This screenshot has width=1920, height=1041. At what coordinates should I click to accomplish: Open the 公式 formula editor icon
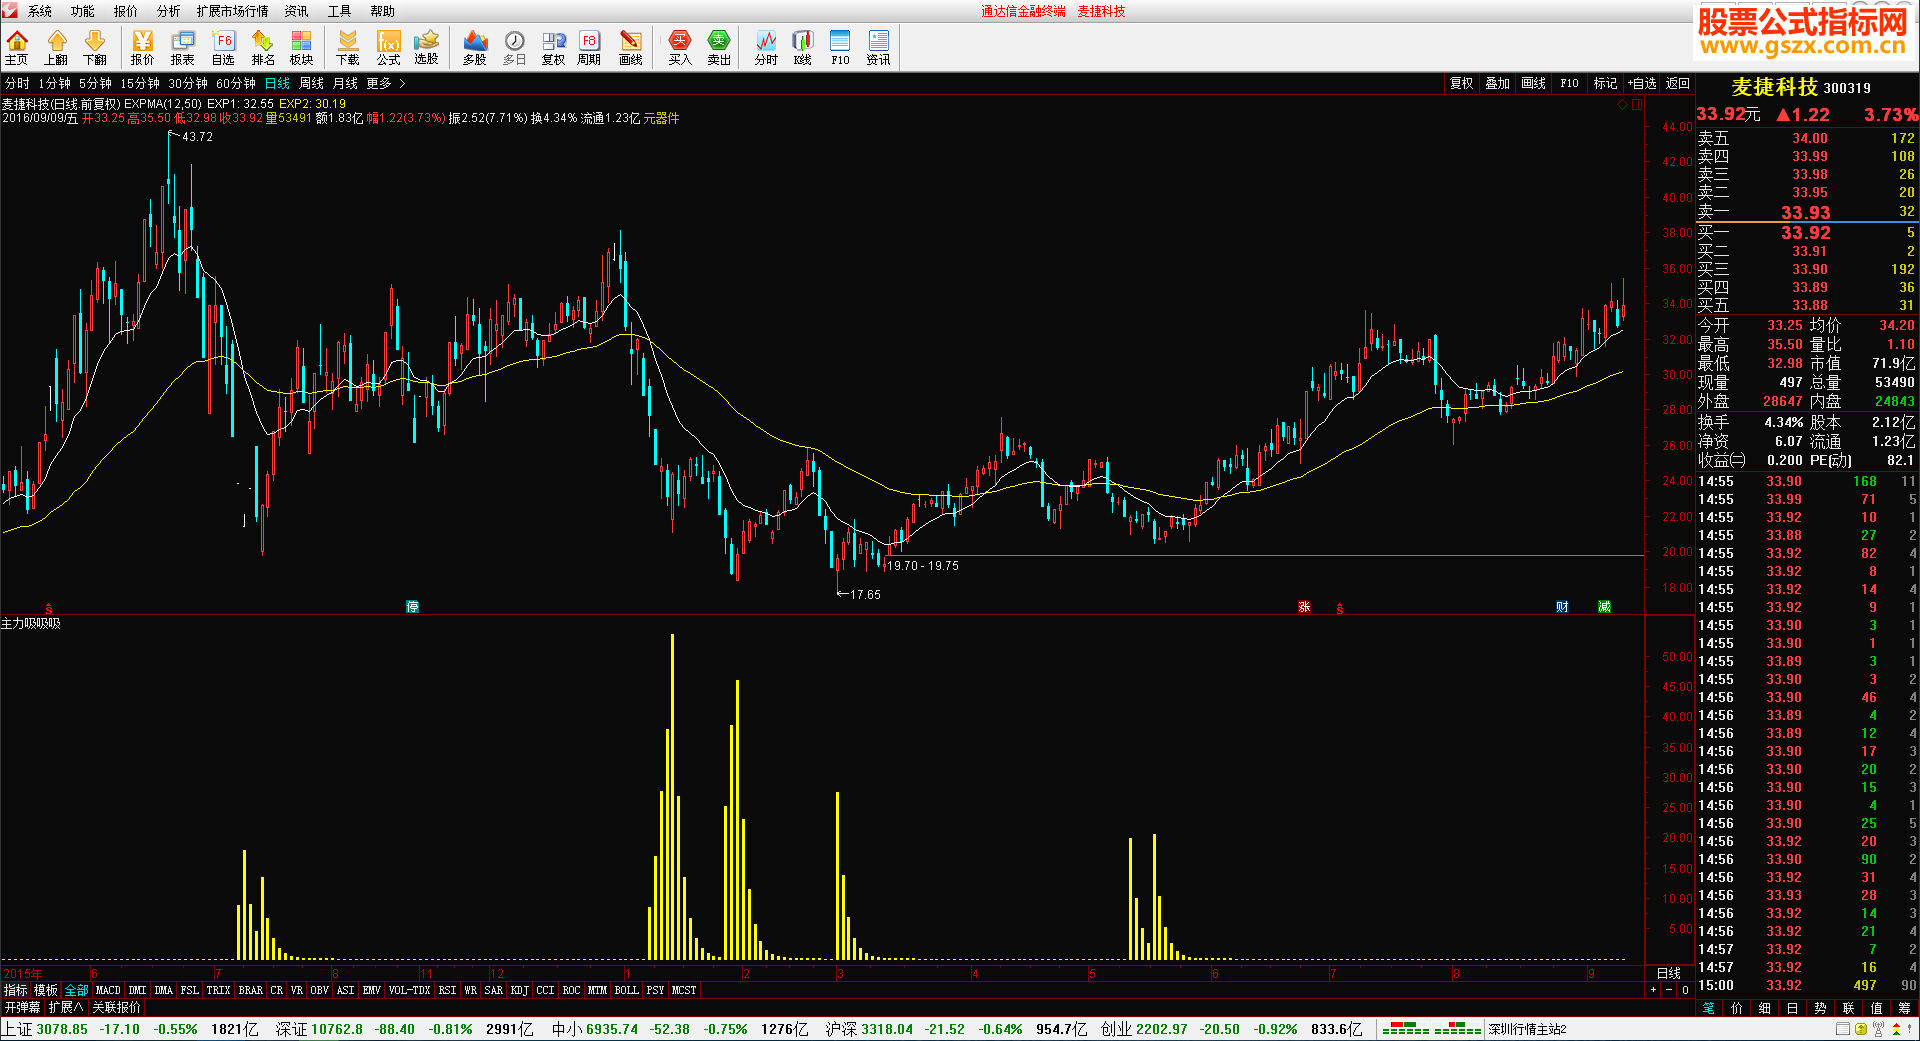point(388,47)
